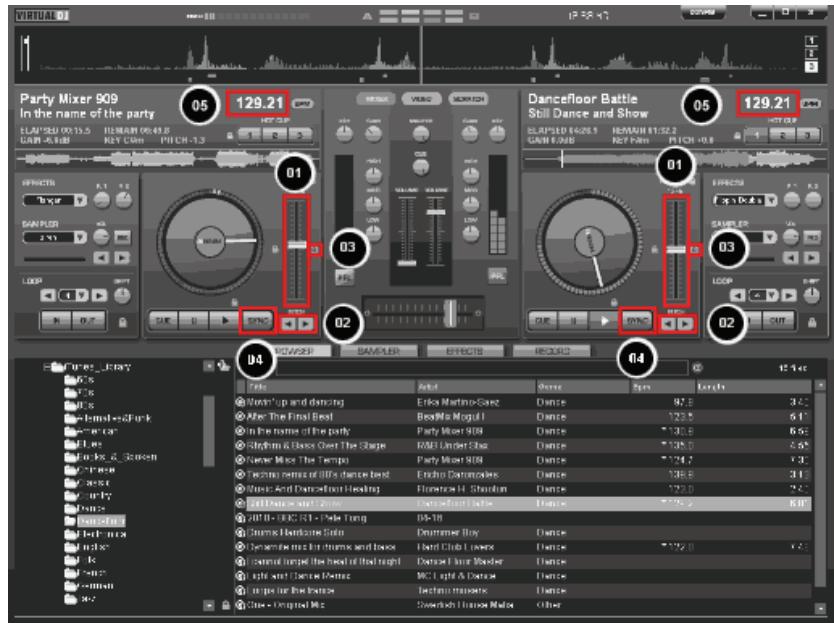The image size is (834, 623).
Task: Toggle the left deck pitch lock icon
Action: [275, 248]
